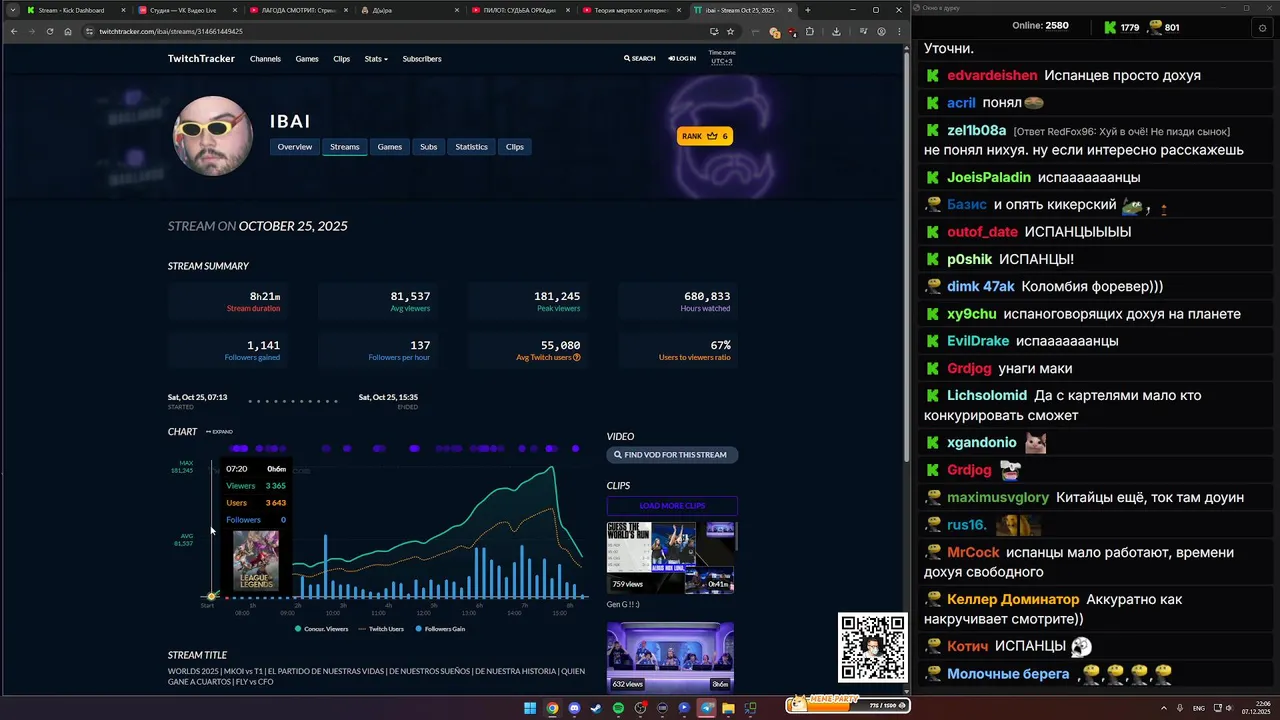Image resolution: width=1280 pixels, height=720 pixels.
Task: Open the Chrome profile icon
Action: tap(881, 31)
